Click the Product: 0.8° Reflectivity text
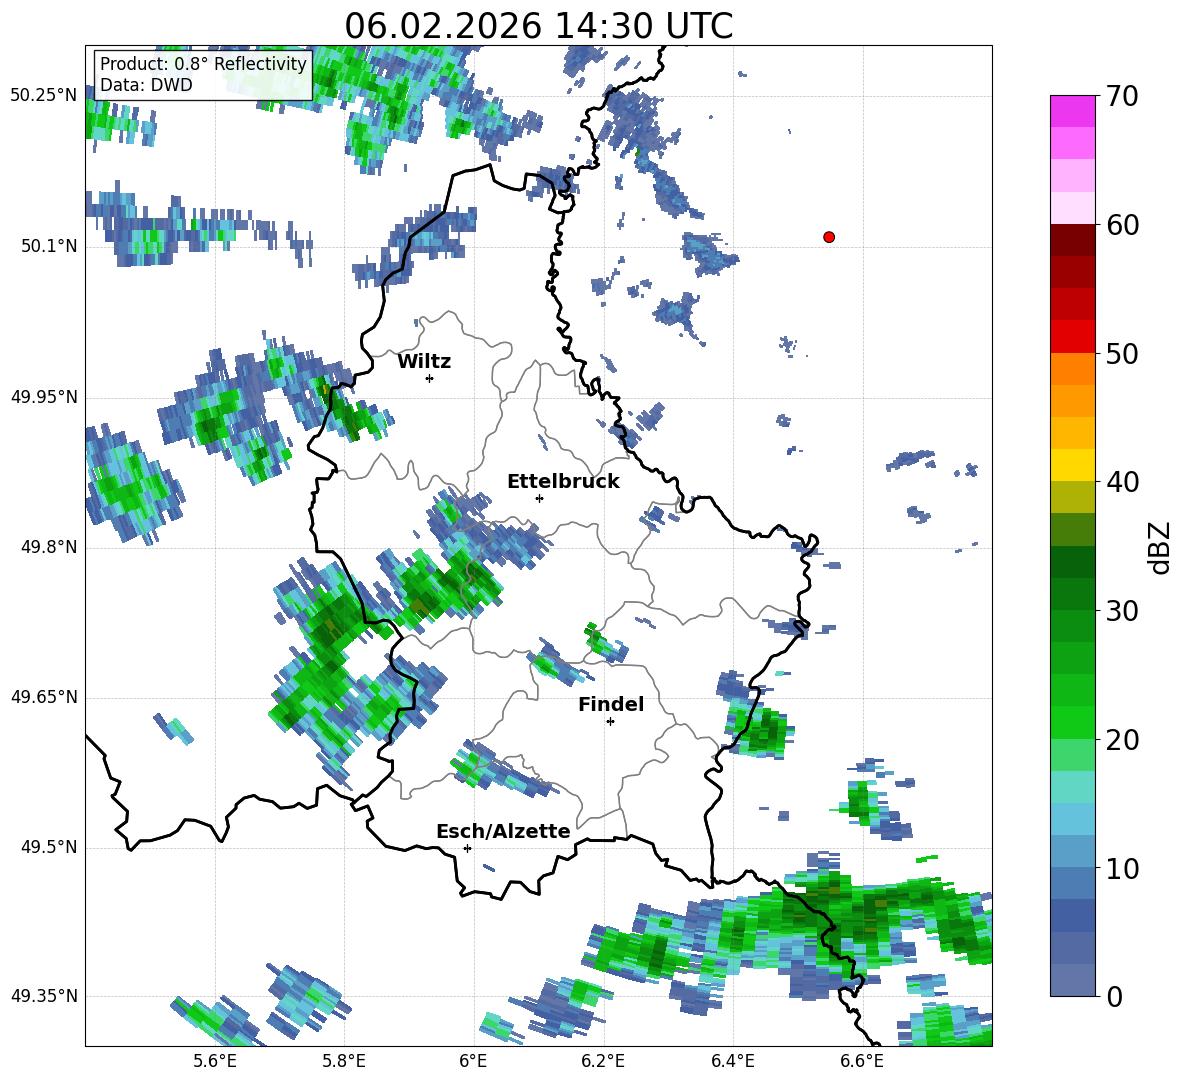The width and height of the screenshot is (1184, 1081). pyautogui.click(x=203, y=64)
